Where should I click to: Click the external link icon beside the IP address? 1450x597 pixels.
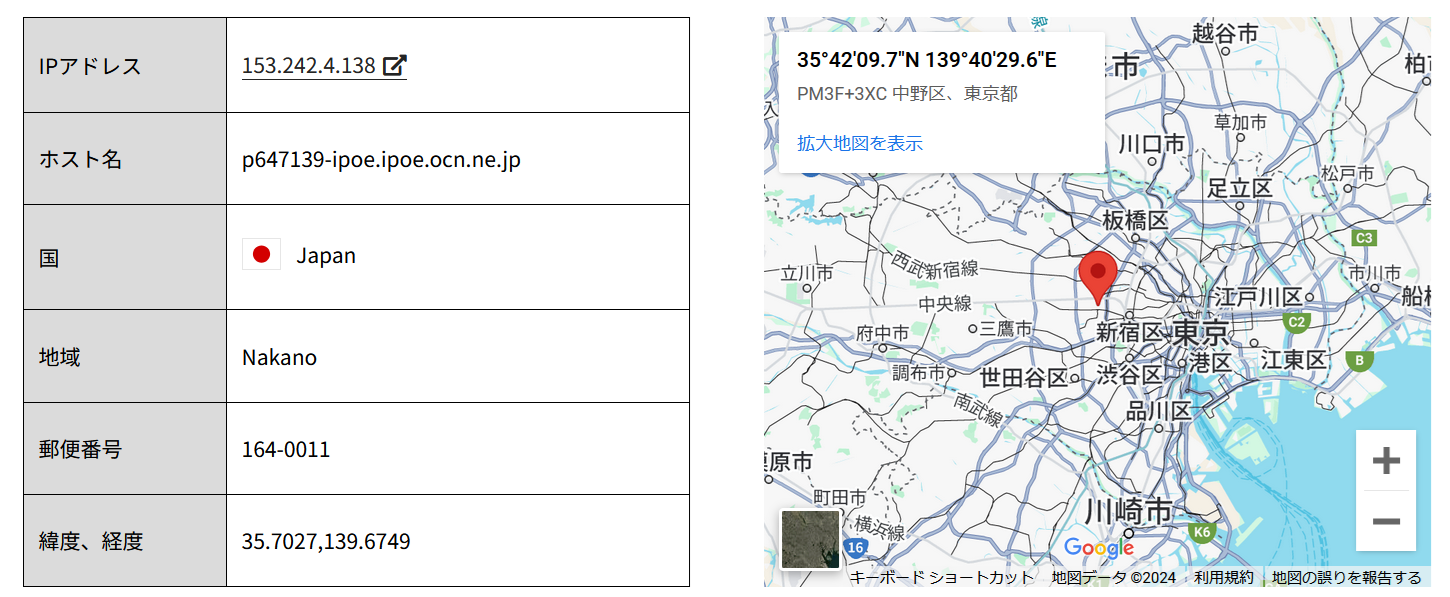(x=396, y=66)
